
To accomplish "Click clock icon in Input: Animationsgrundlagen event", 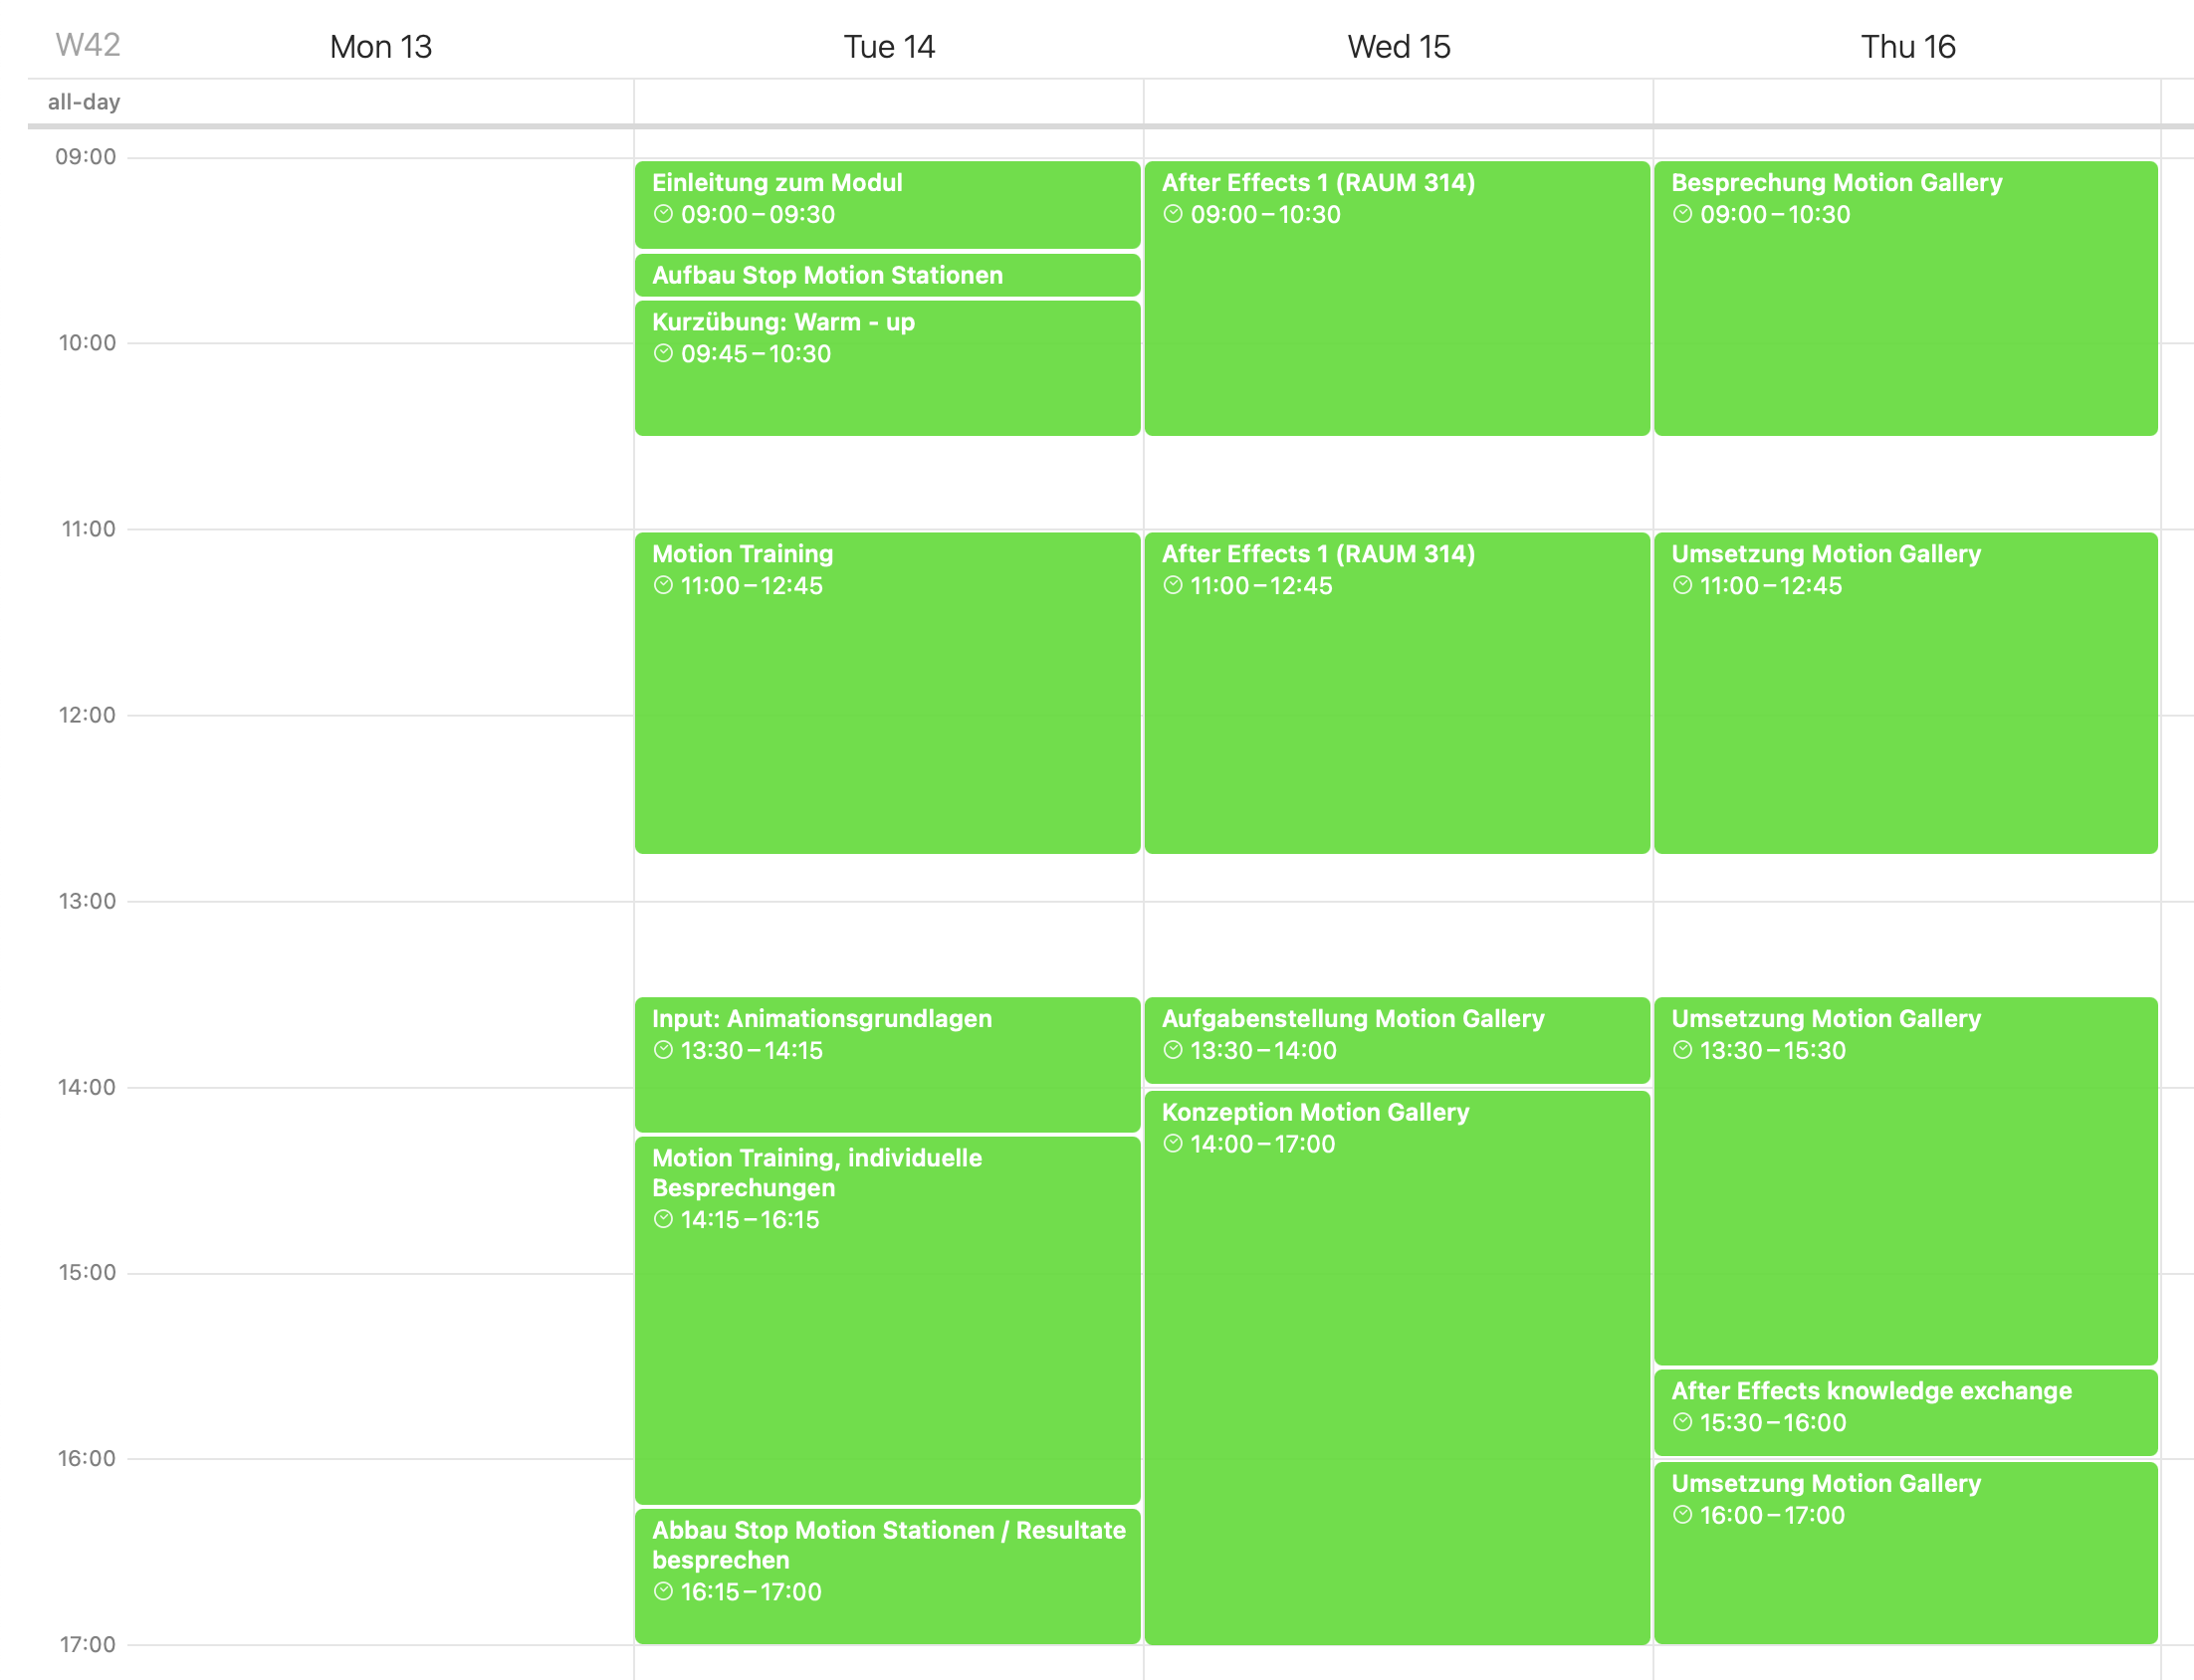I will pyautogui.click(x=663, y=1050).
